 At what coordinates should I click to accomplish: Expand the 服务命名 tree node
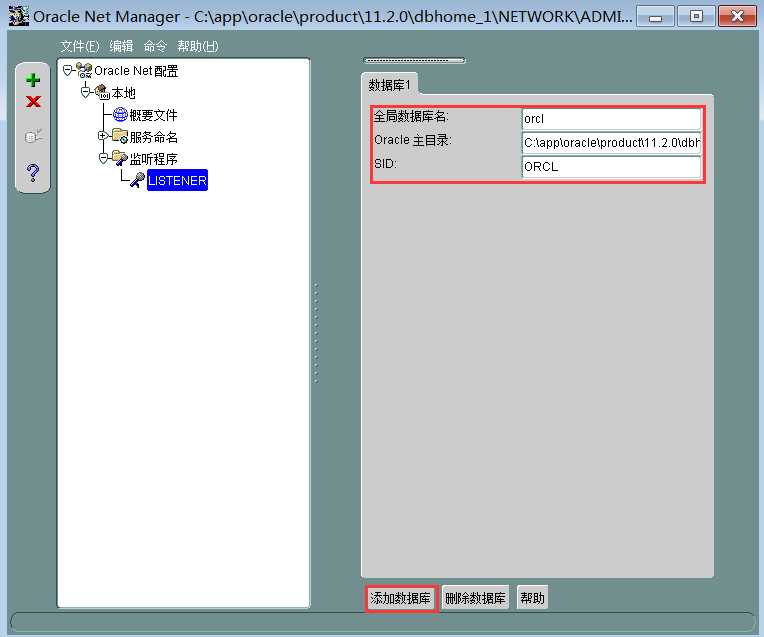point(102,135)
